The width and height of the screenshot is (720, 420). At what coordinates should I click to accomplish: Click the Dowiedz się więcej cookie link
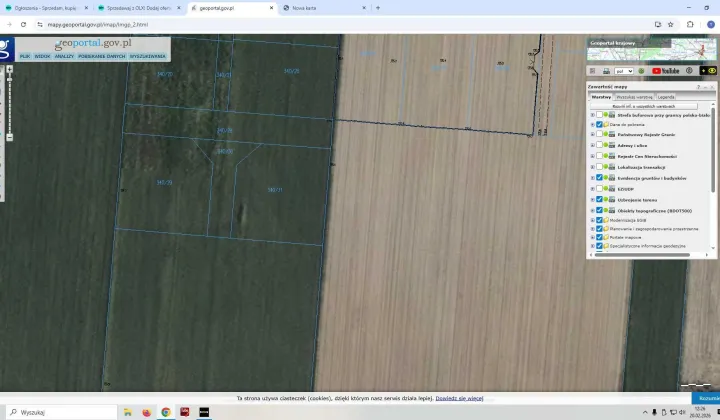click(459, 398)
